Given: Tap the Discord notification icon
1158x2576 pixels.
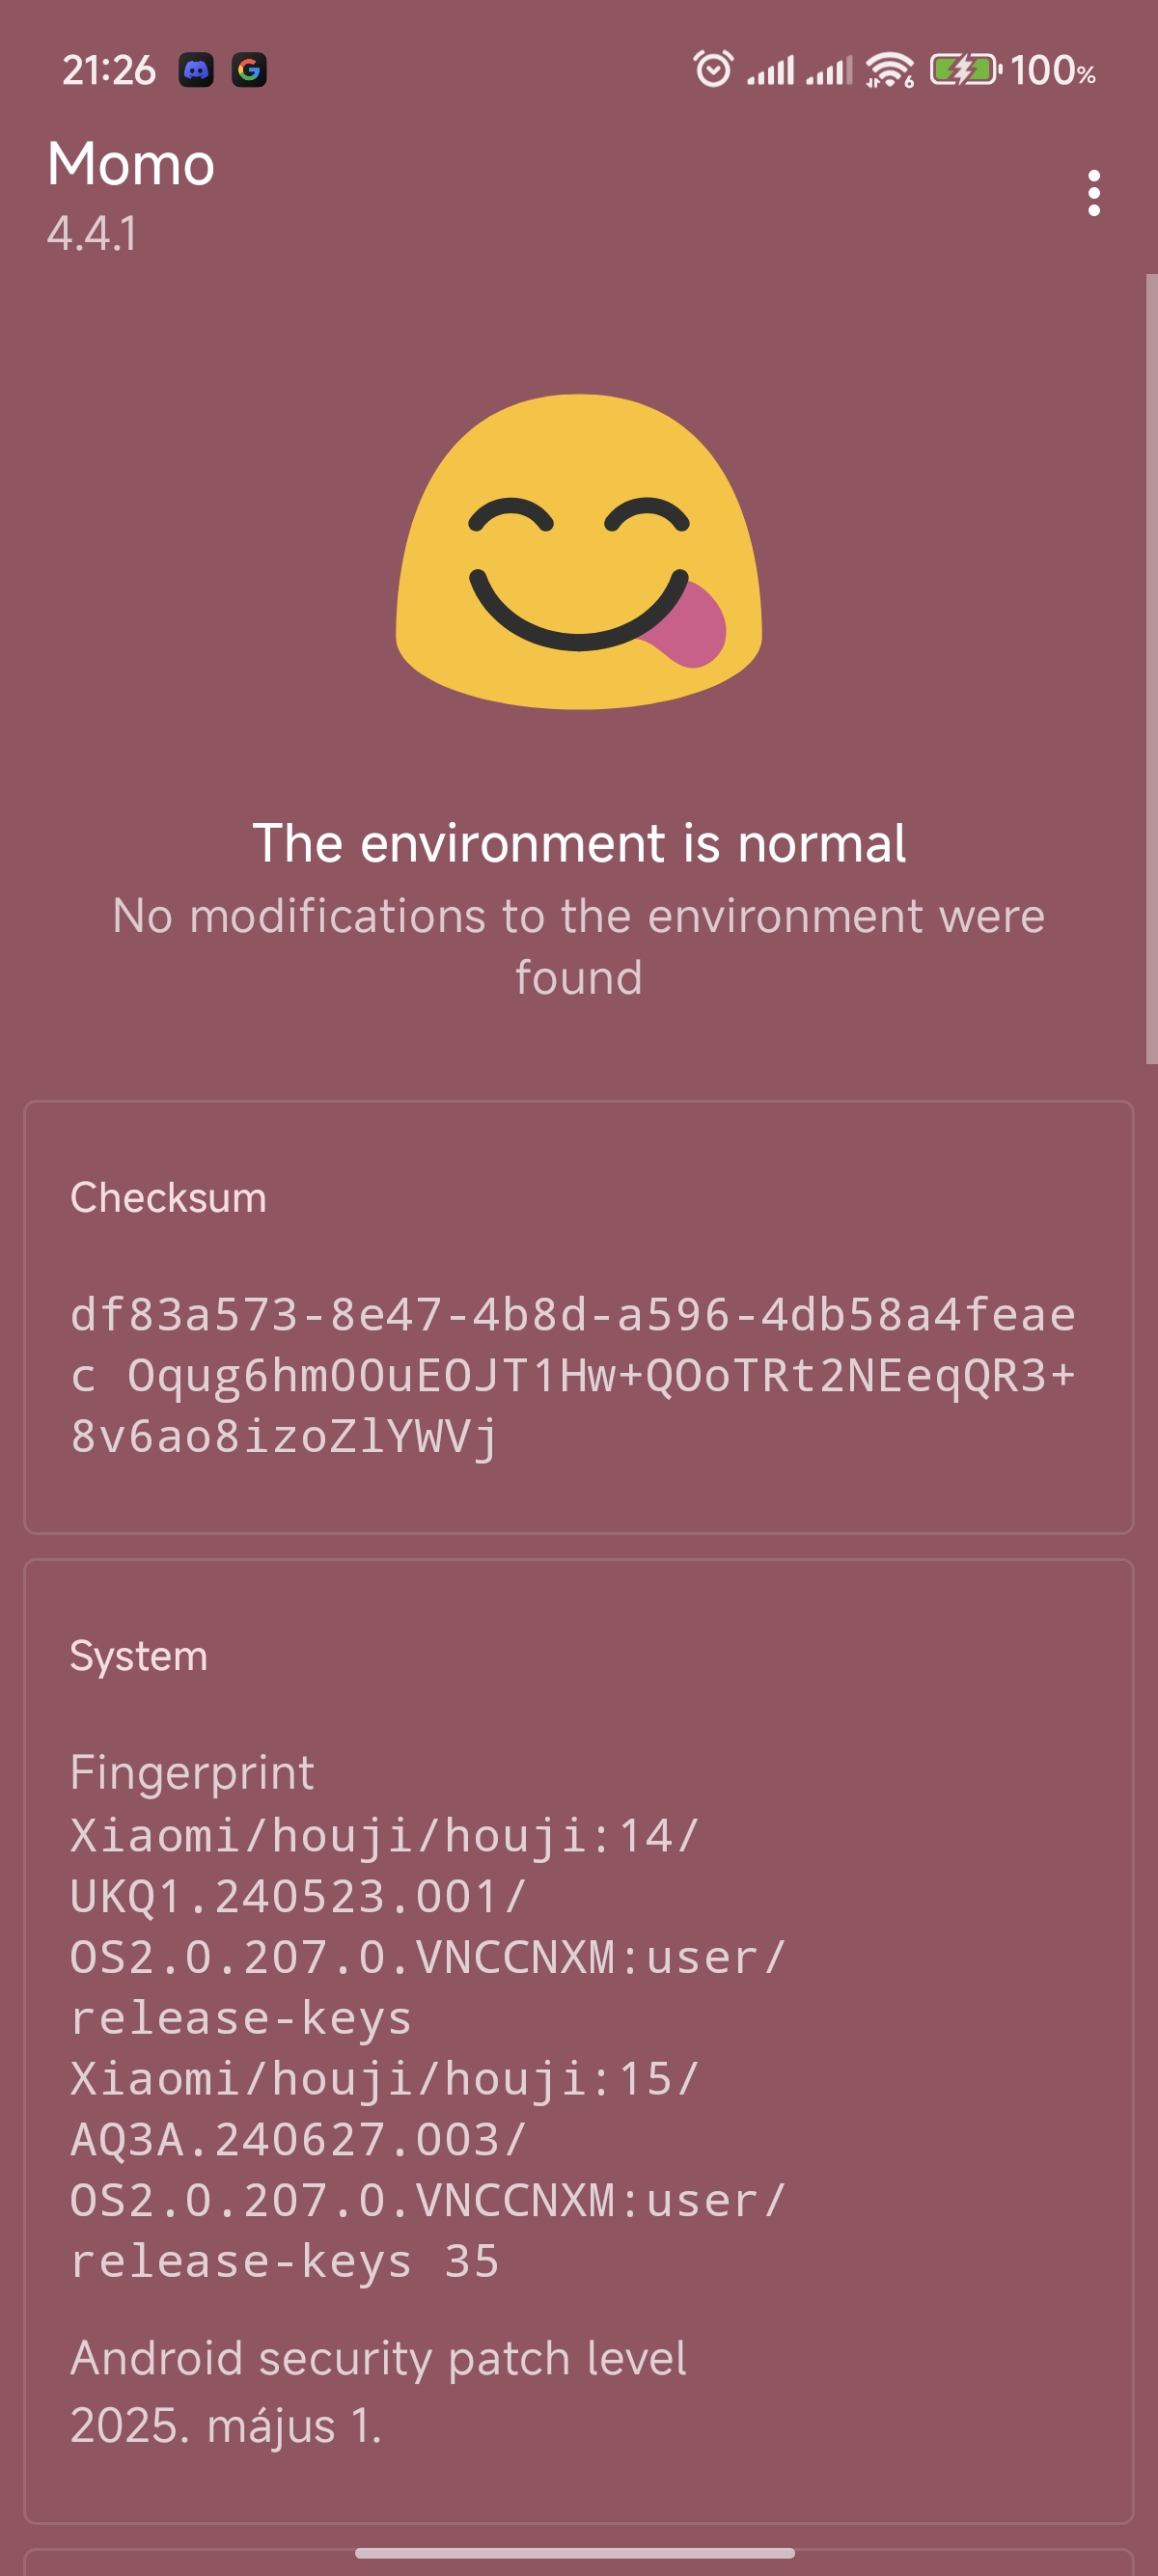Looking at the screenshot, I should tap(196, 70).
